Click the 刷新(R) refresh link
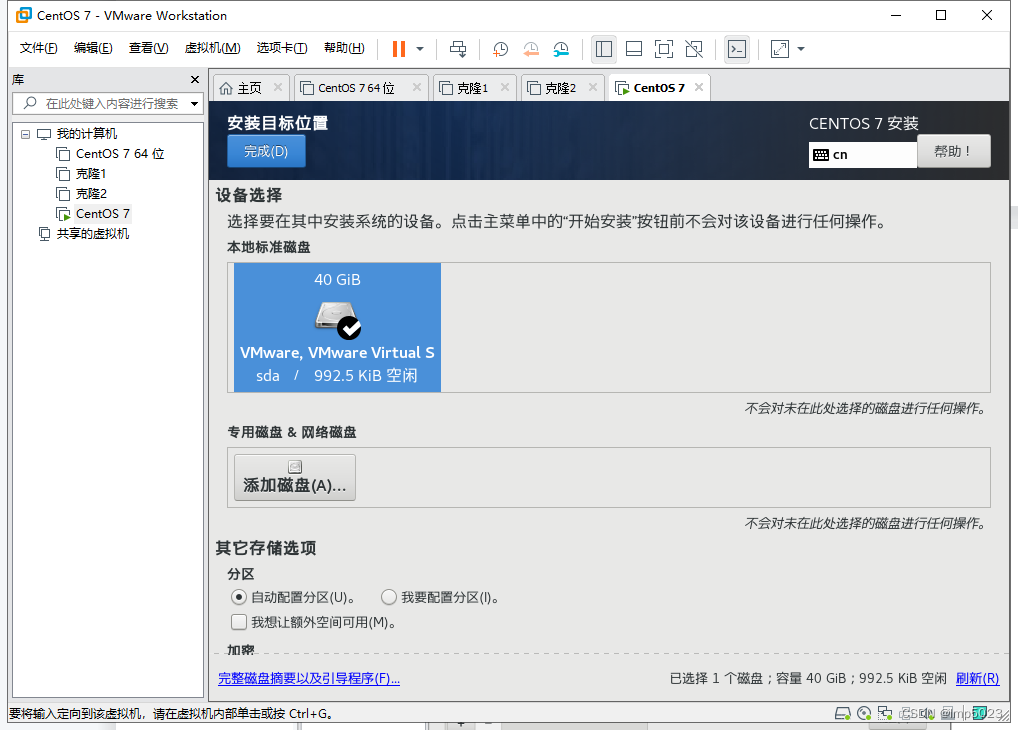This screenshot has width=1018, height=730. tap(977, 678)
